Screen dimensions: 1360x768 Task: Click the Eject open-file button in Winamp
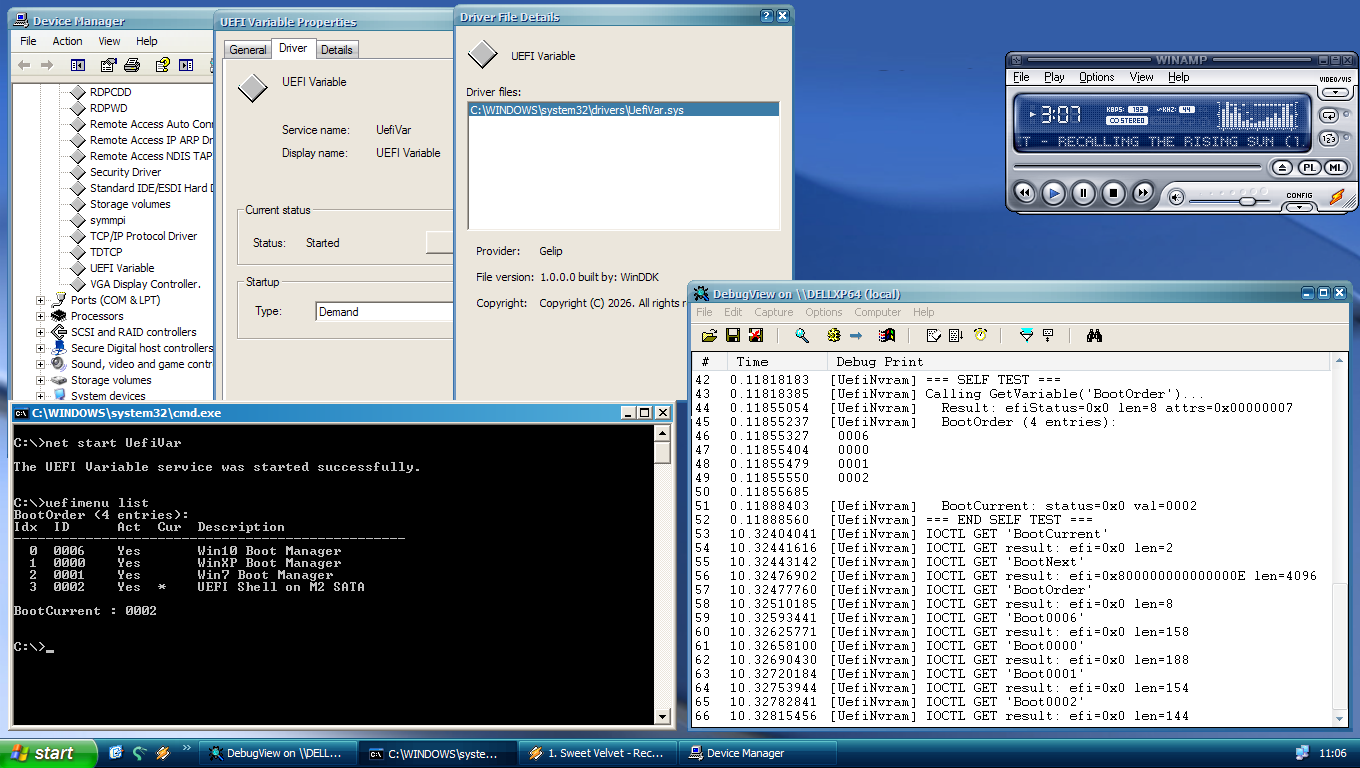click(1284, 168)
